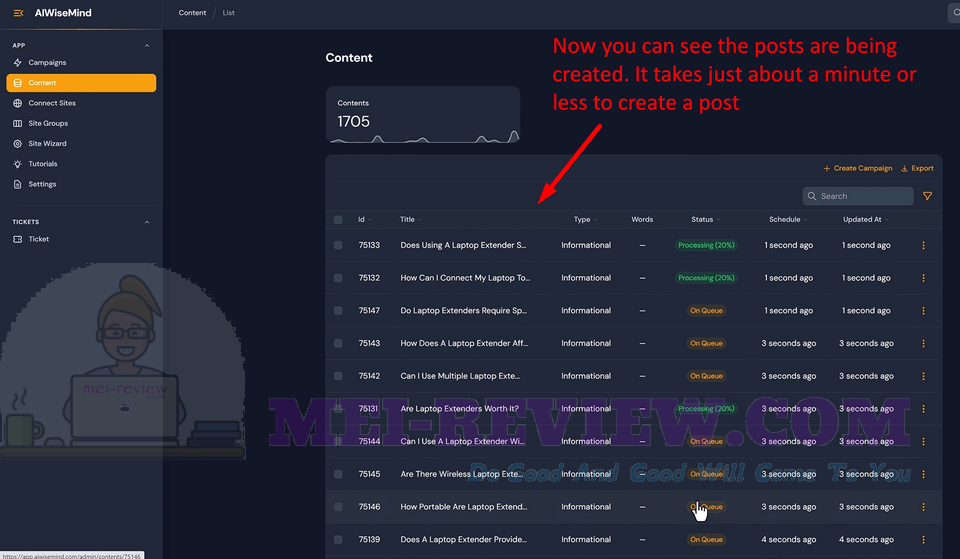The height and width of the screenshot is (559, 960).
Task: Open post 'Are Laptop Extenders Worth It?'
Action: coord(459,408)
